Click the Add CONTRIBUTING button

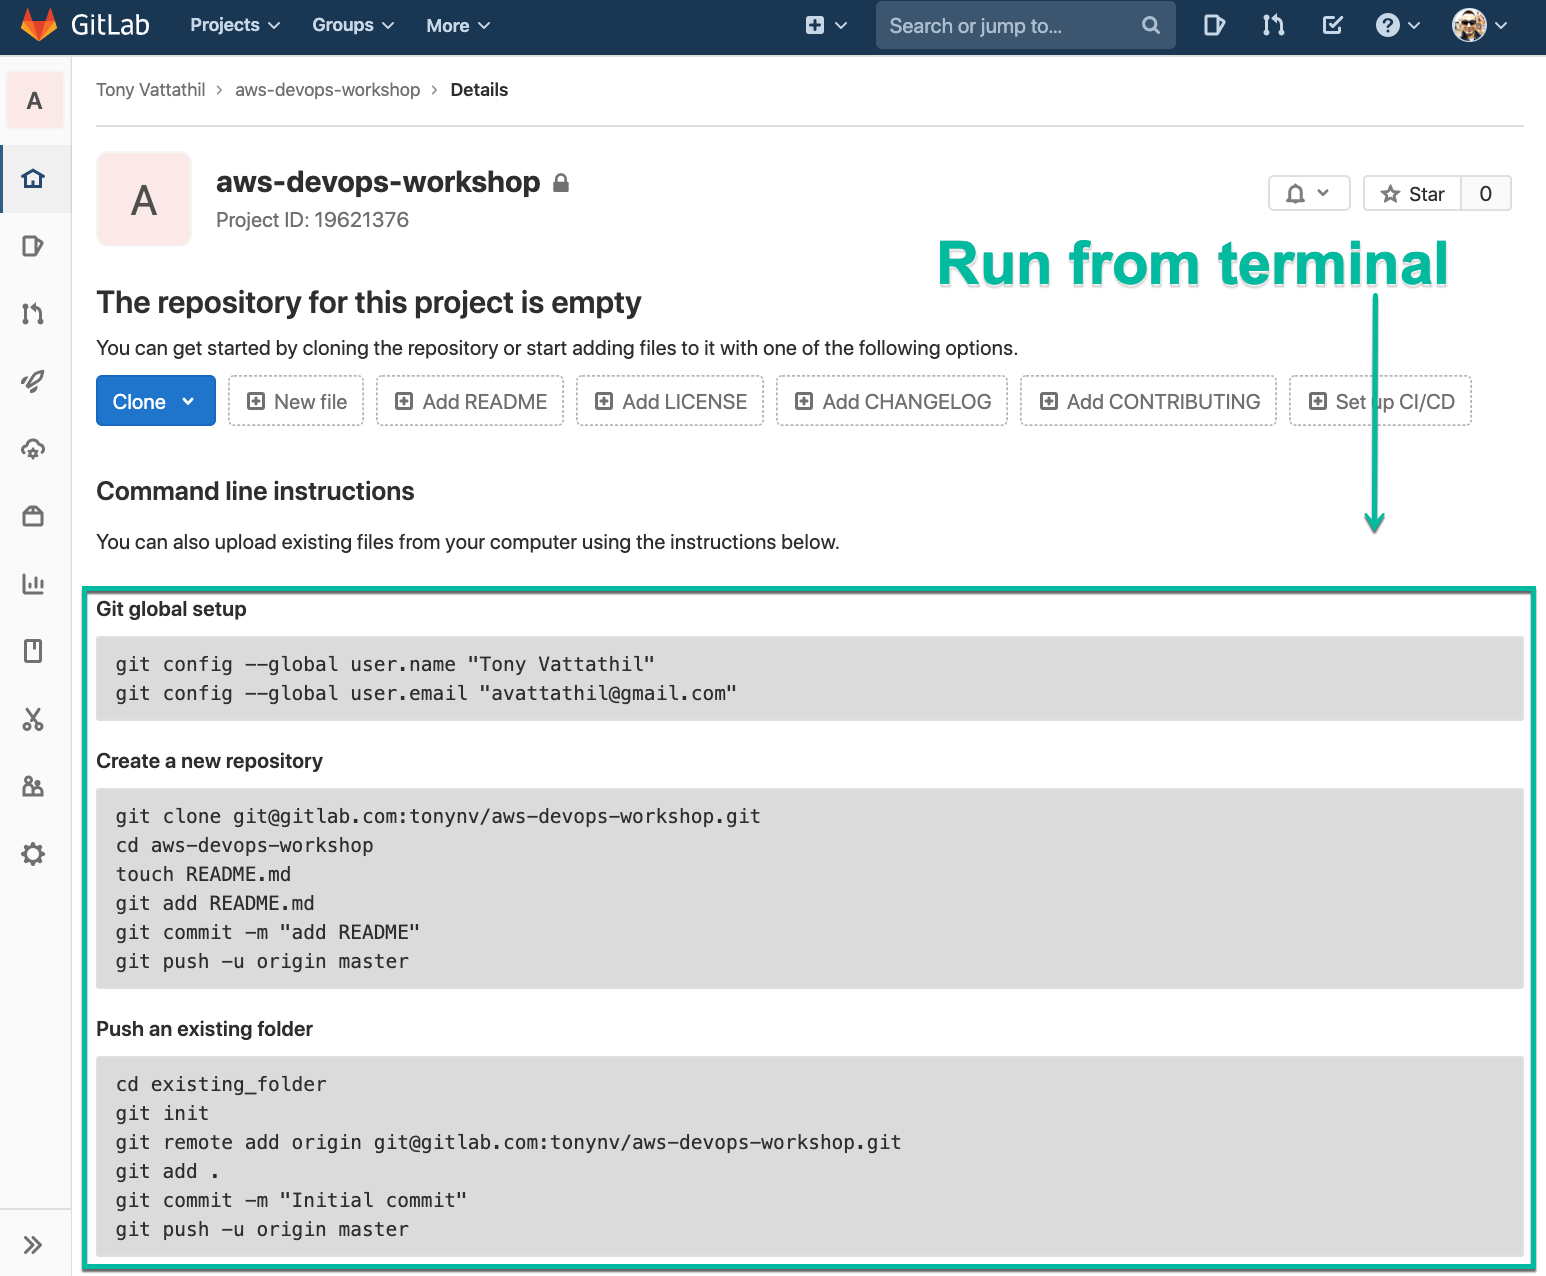pyautogui.click(x=1149, y=401)
